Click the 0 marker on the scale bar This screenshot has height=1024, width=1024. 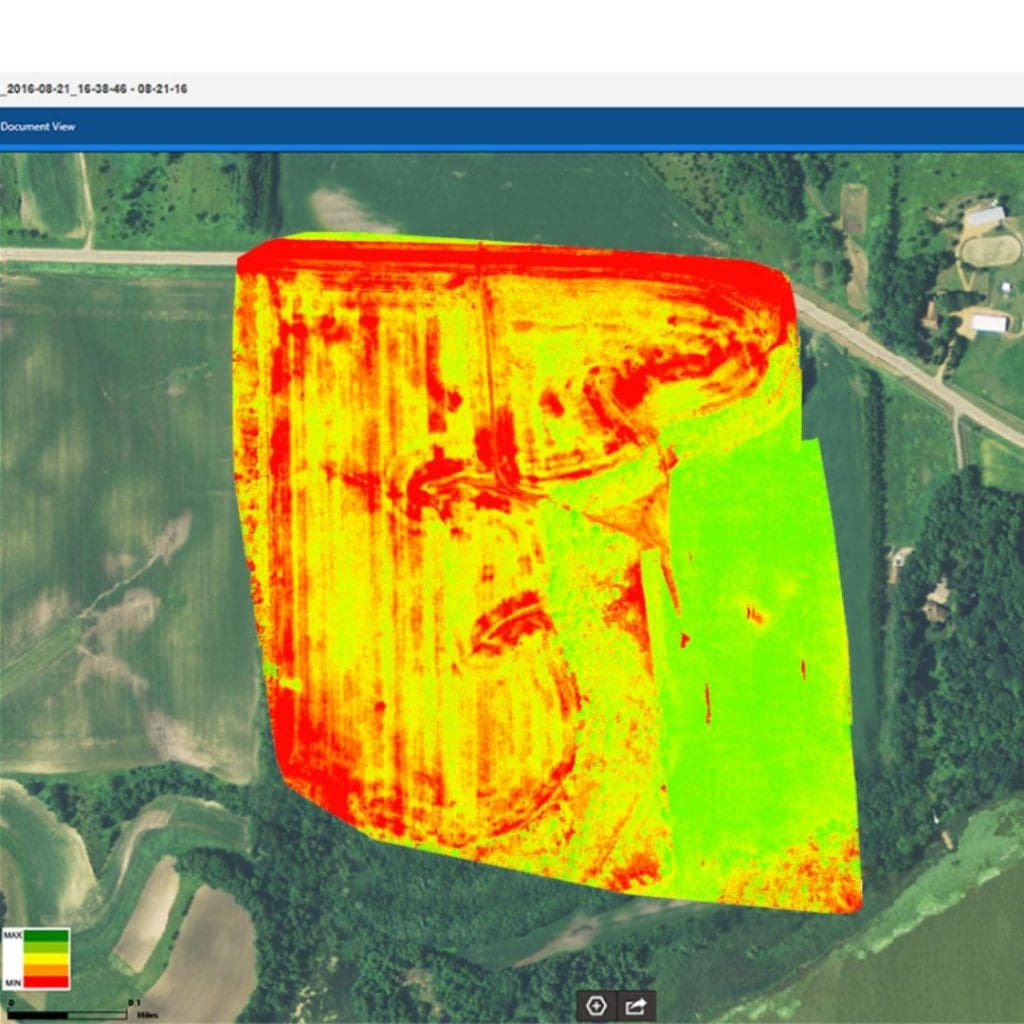pyautogui.click(x=10, y=1002)
